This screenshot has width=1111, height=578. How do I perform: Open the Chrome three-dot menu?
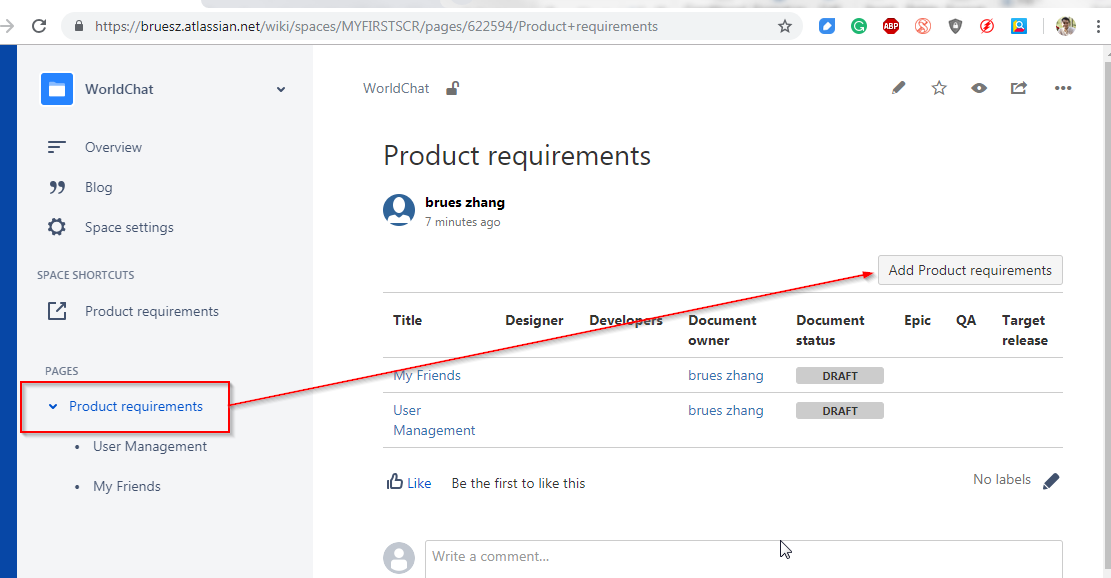[1098, 26]
